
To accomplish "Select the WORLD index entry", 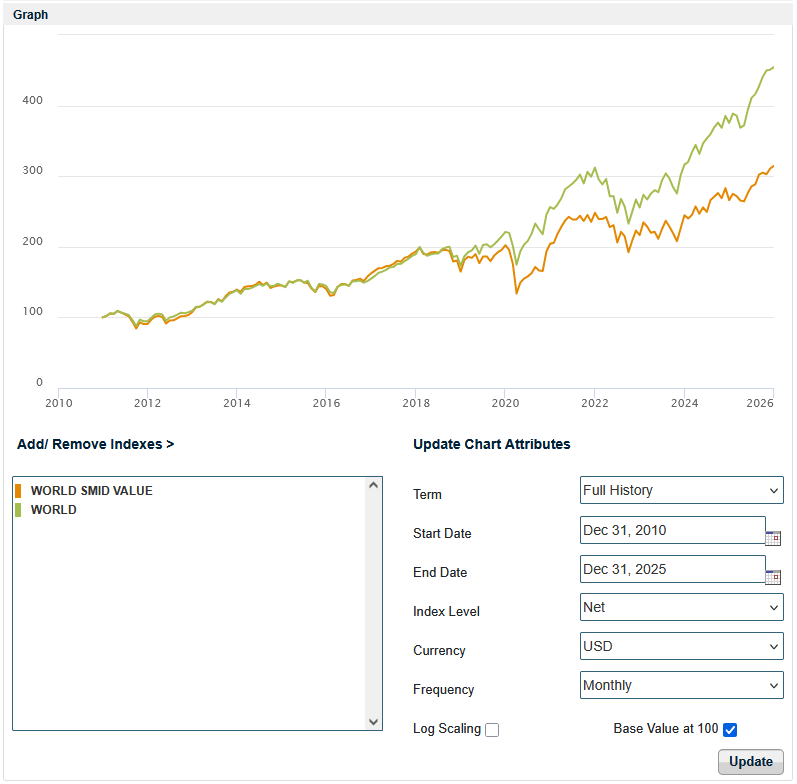I will 53,510.
